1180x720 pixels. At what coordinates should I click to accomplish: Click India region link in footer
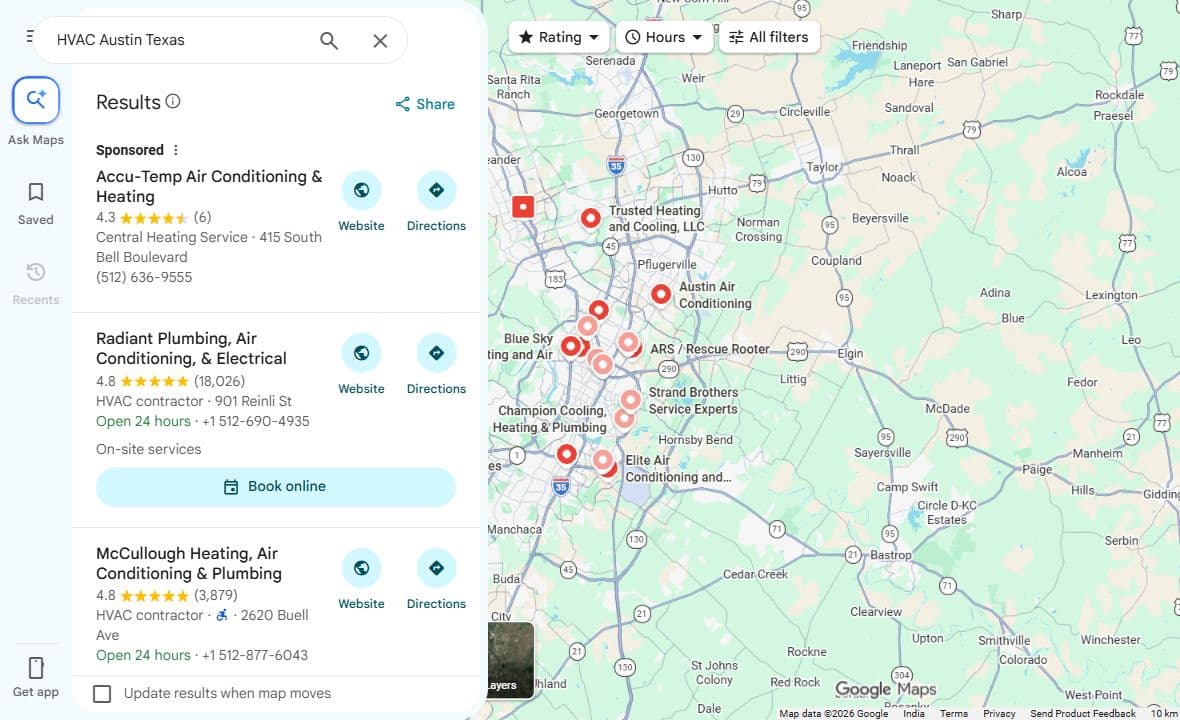click(914, 713)
